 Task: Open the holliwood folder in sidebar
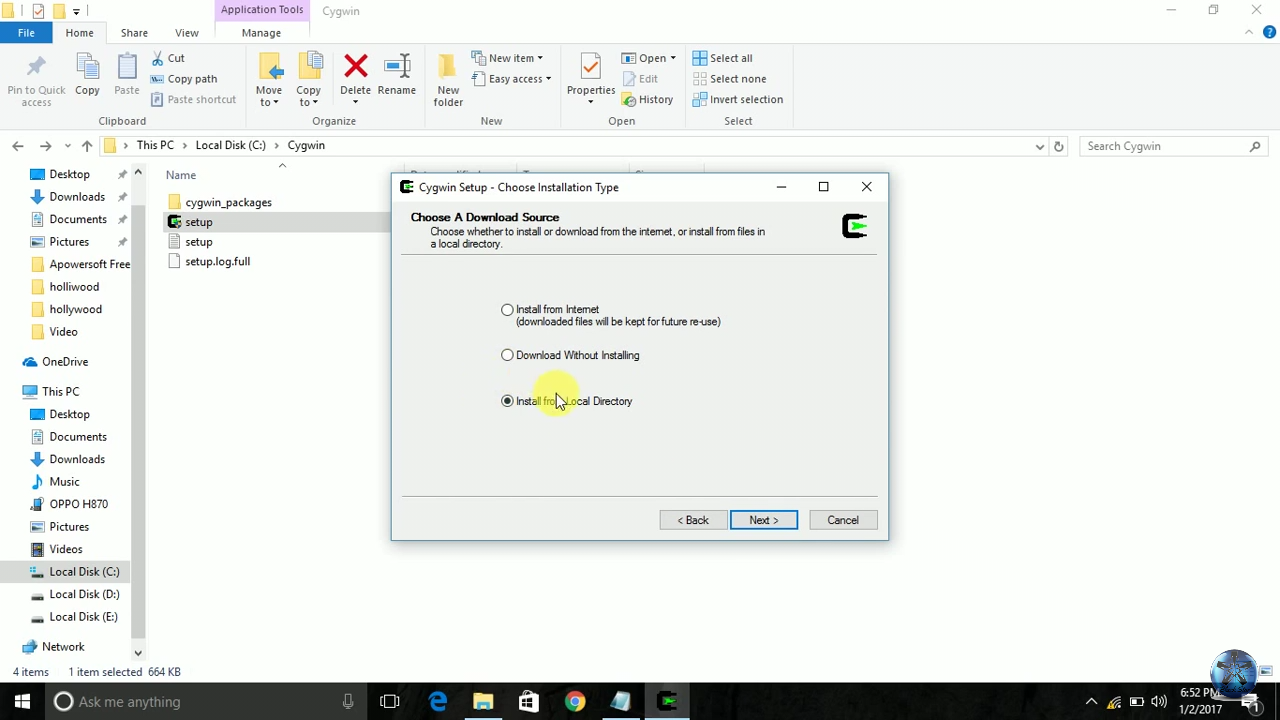tap(74, 287)
